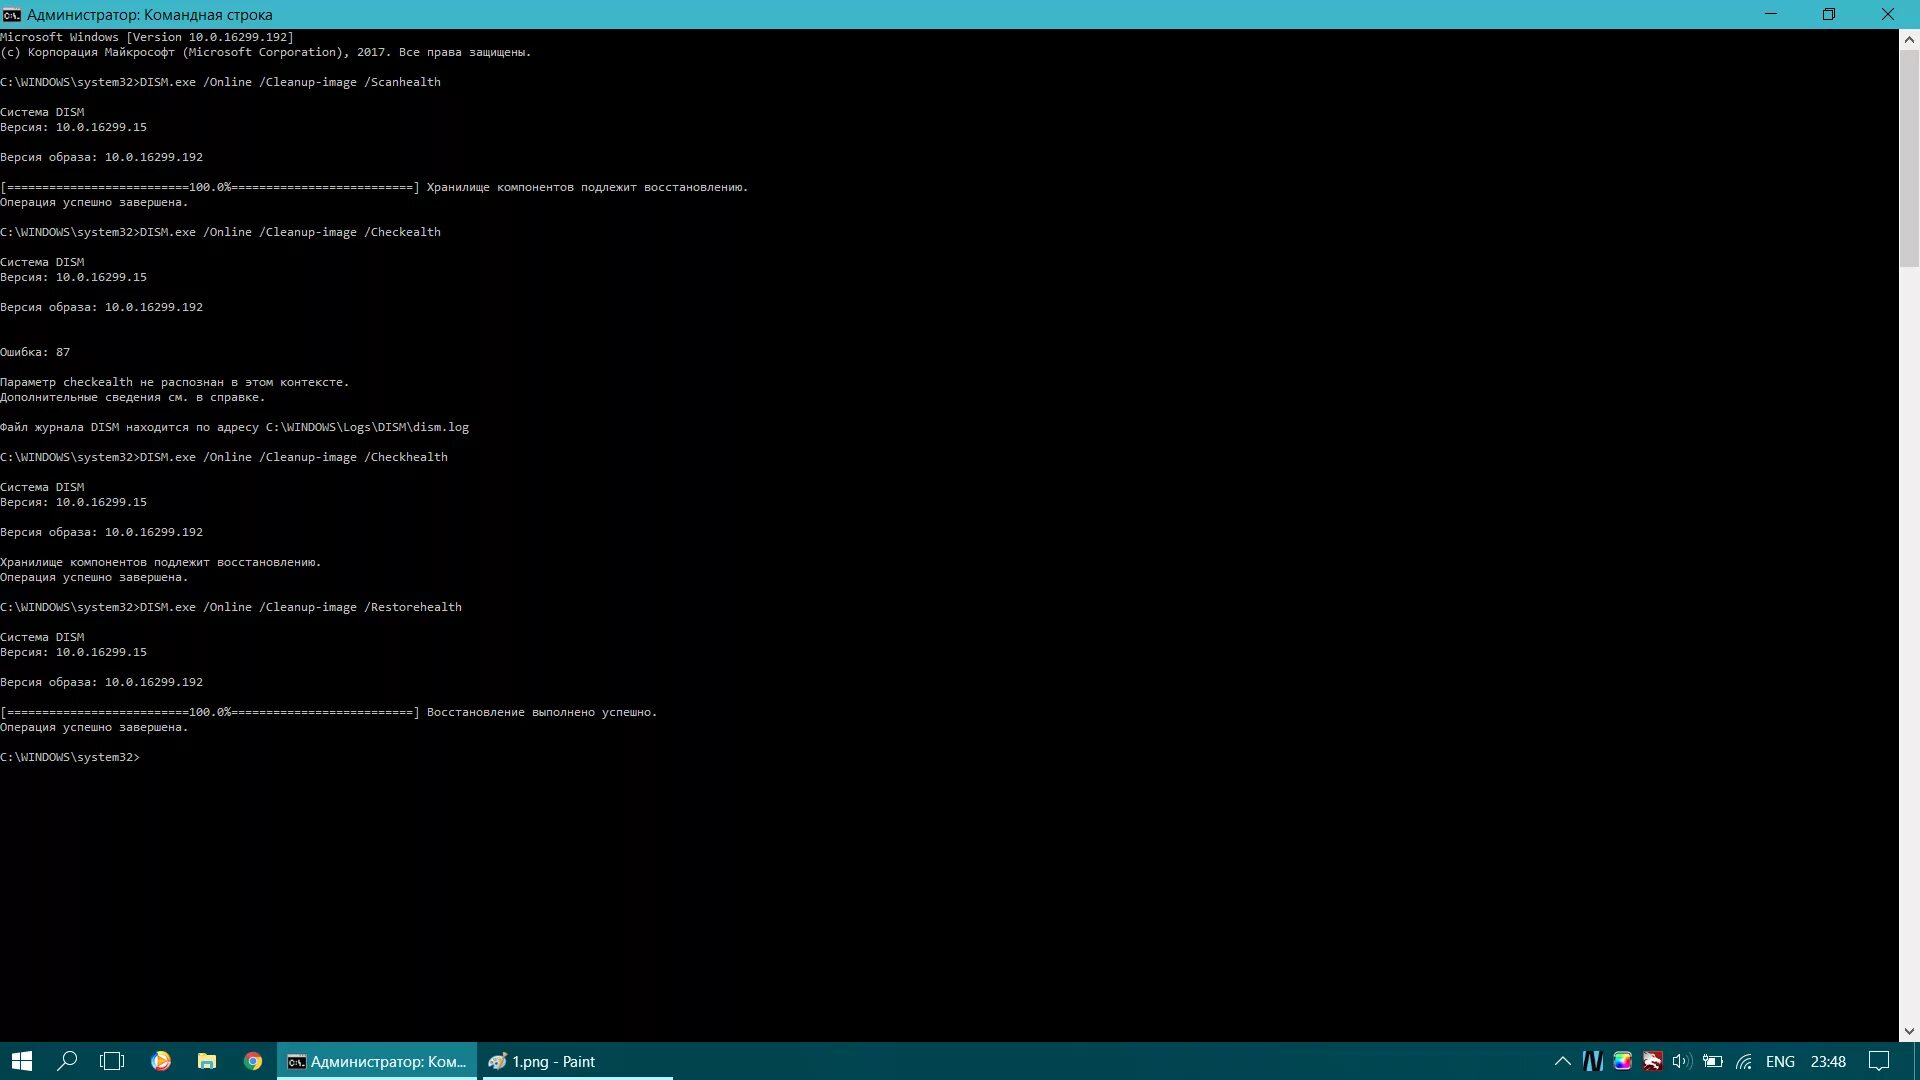Launch the media player taskbar icon

[161, 1061]
